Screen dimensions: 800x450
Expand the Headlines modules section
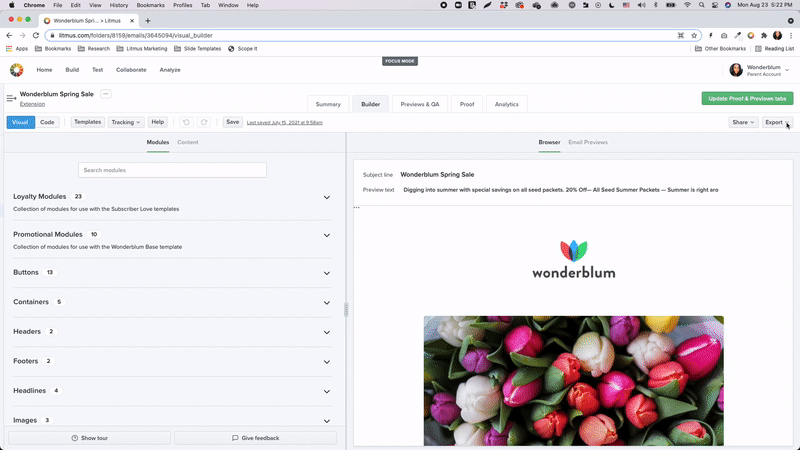coord(327,391)
